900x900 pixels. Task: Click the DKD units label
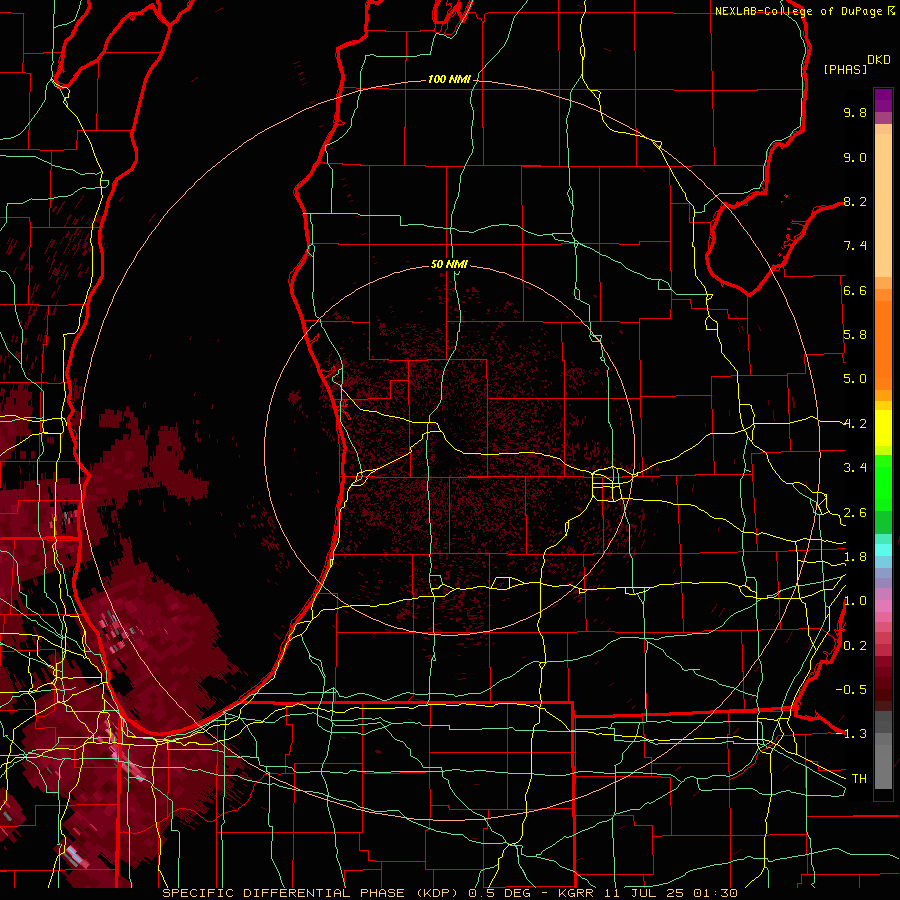click(879, 60)
